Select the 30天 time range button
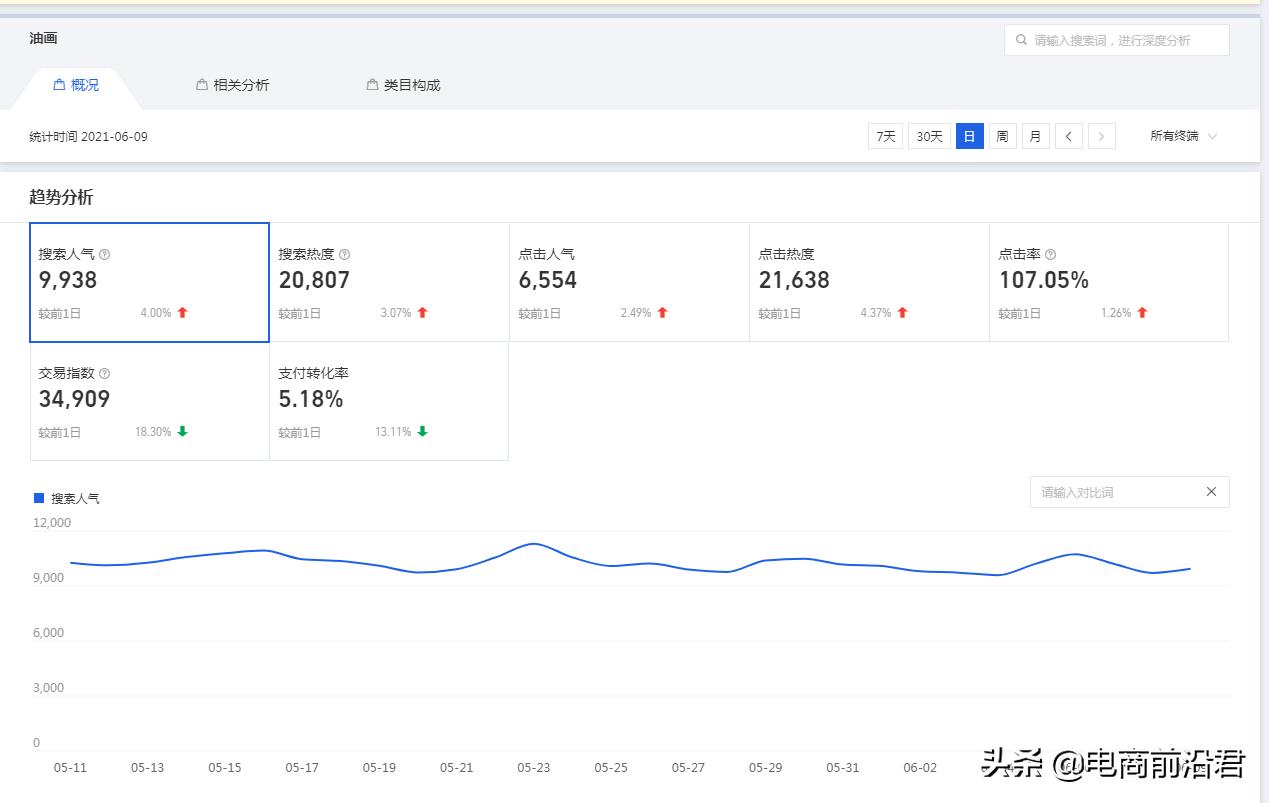Viewport: 1269px width, 803px height. pos(929,136)
